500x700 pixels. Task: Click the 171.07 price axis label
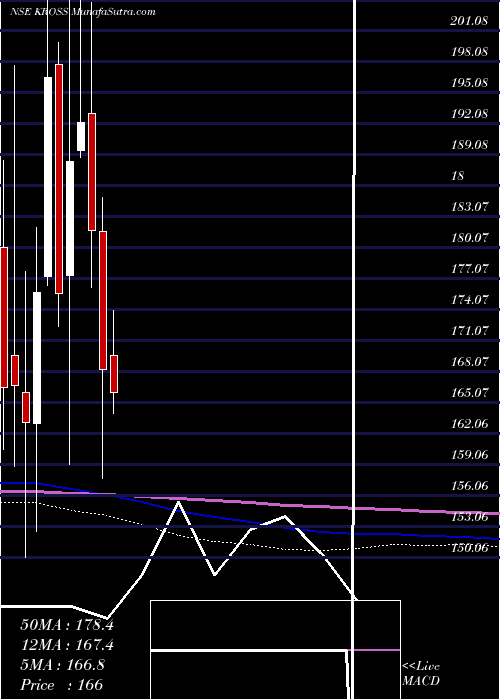click(x=468, y=331)
